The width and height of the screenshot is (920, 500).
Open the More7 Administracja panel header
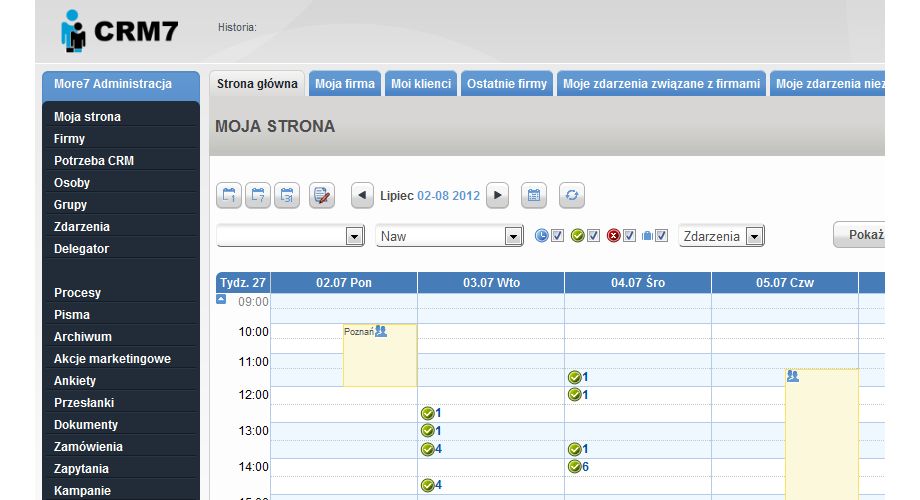tap(121, 85)
